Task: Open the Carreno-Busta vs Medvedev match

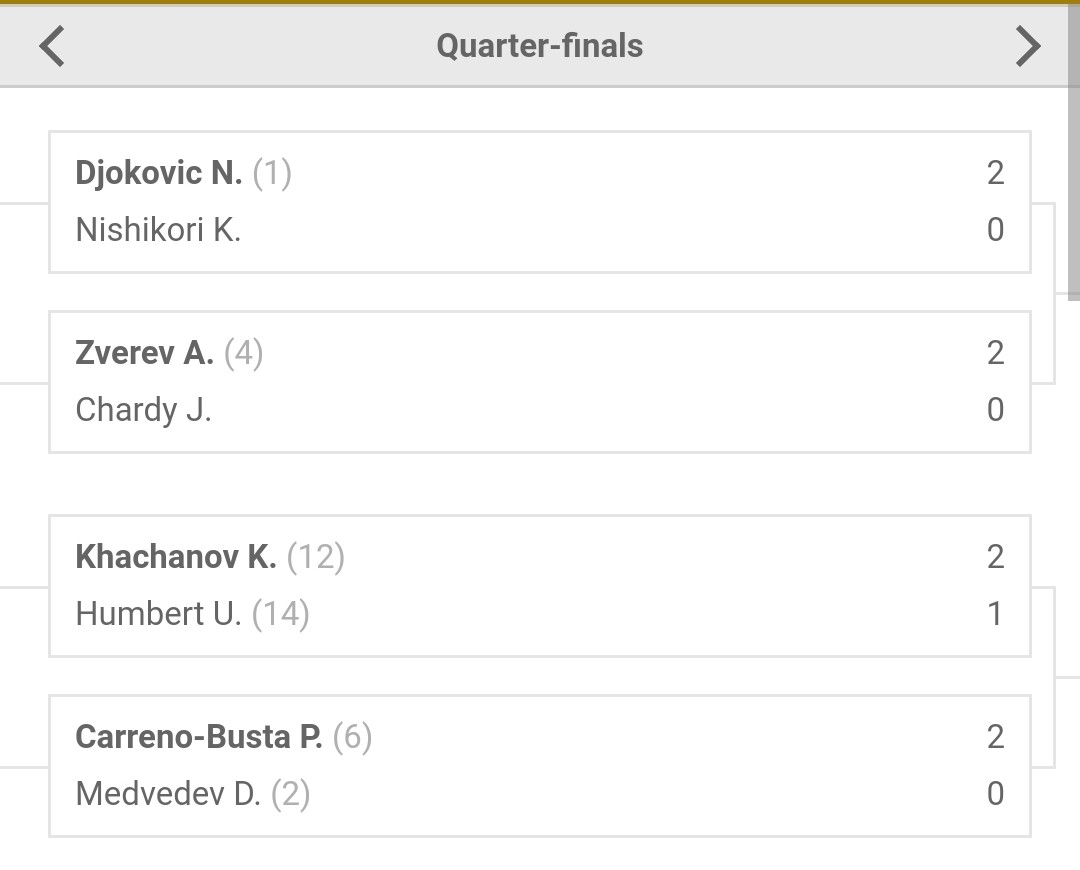Action: click(x=539, y=766)
